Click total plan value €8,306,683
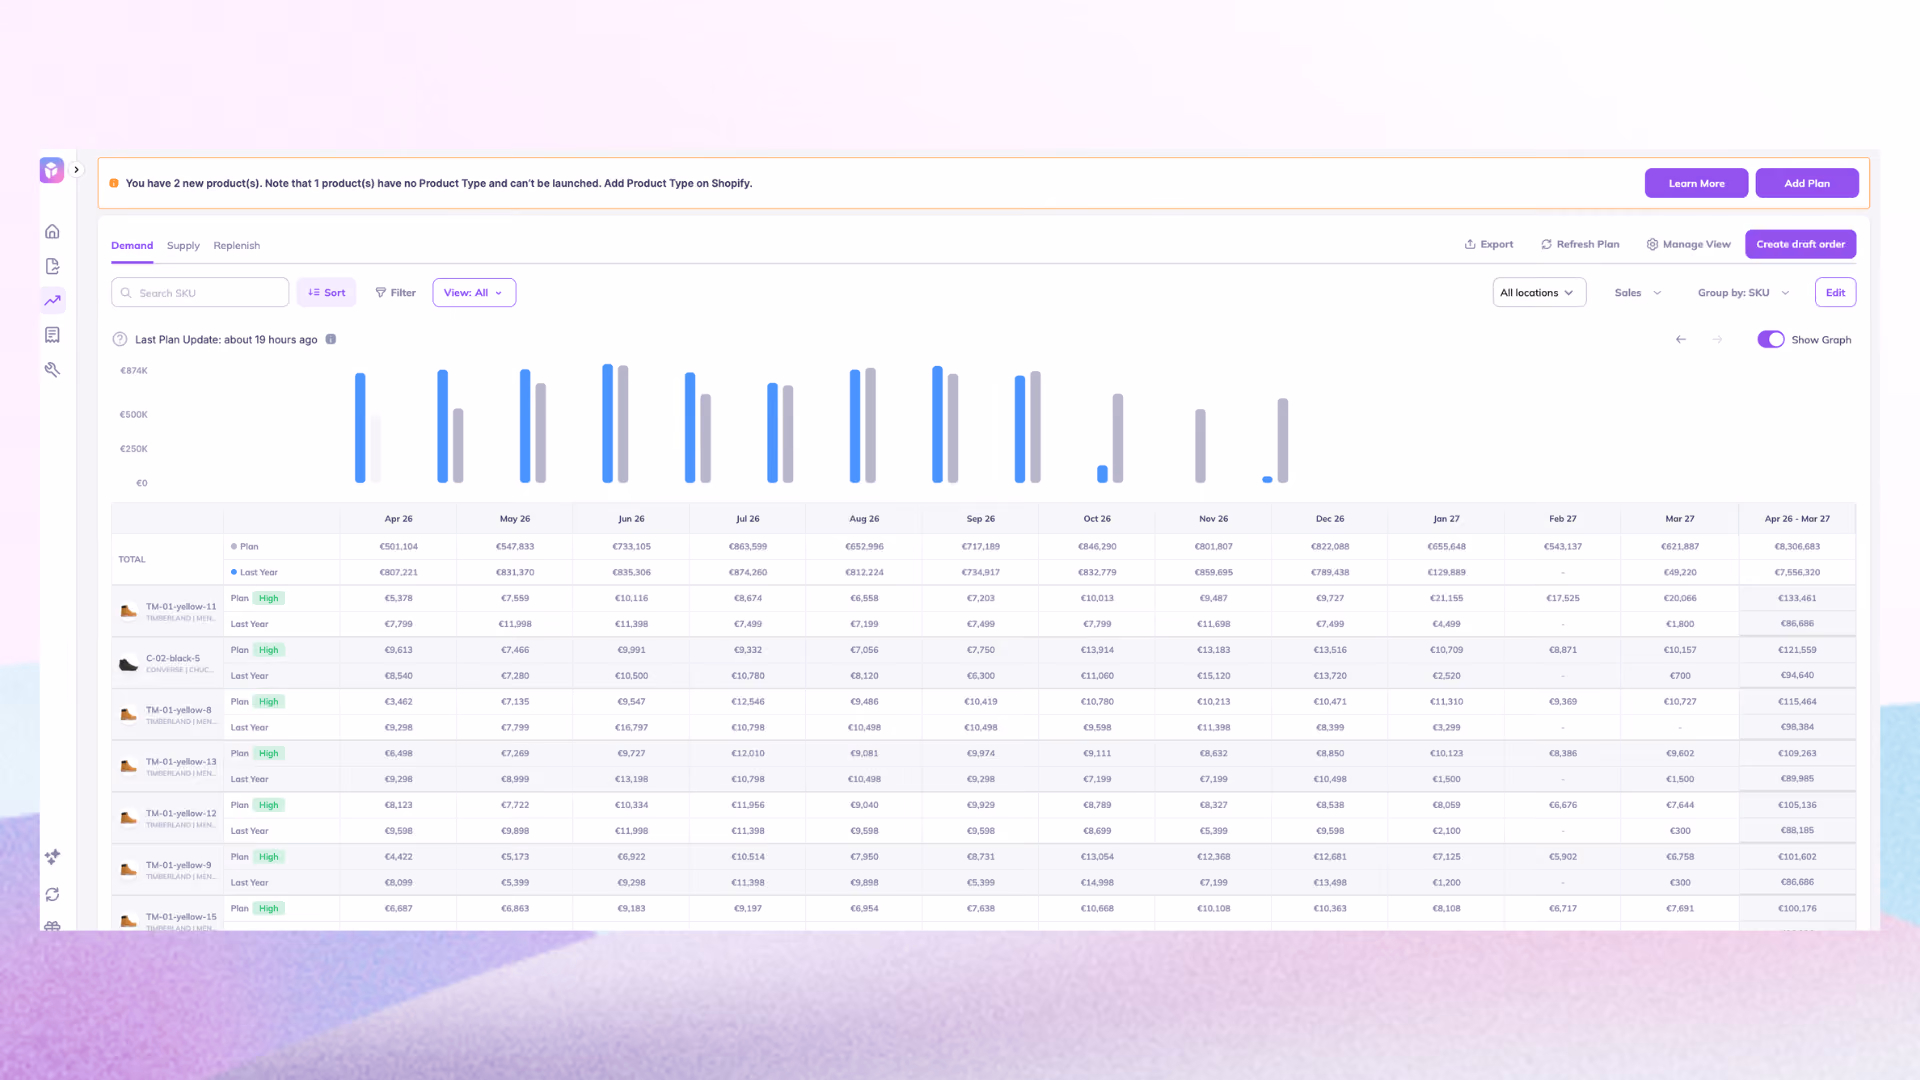 click(x=1797, y=547)
